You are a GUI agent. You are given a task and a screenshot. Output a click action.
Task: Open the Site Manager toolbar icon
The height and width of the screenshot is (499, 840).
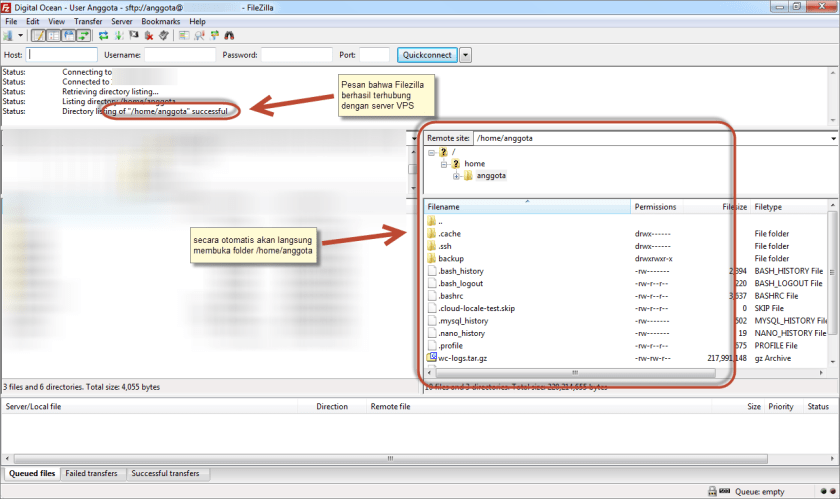(x=8, y=35)
